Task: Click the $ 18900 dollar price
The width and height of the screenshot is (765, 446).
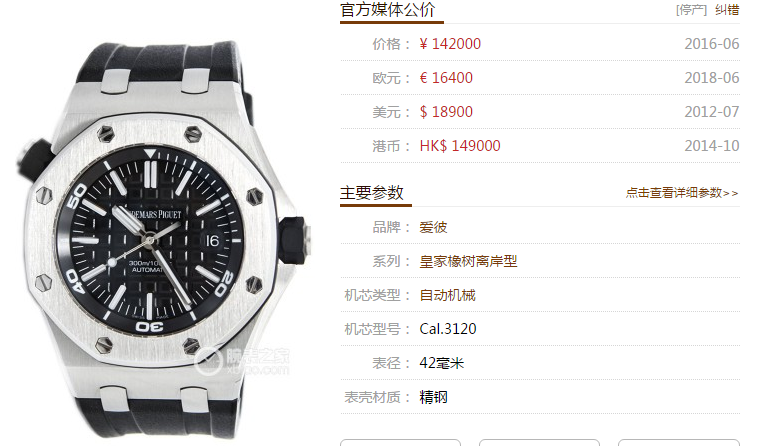Action: [446, 112]
